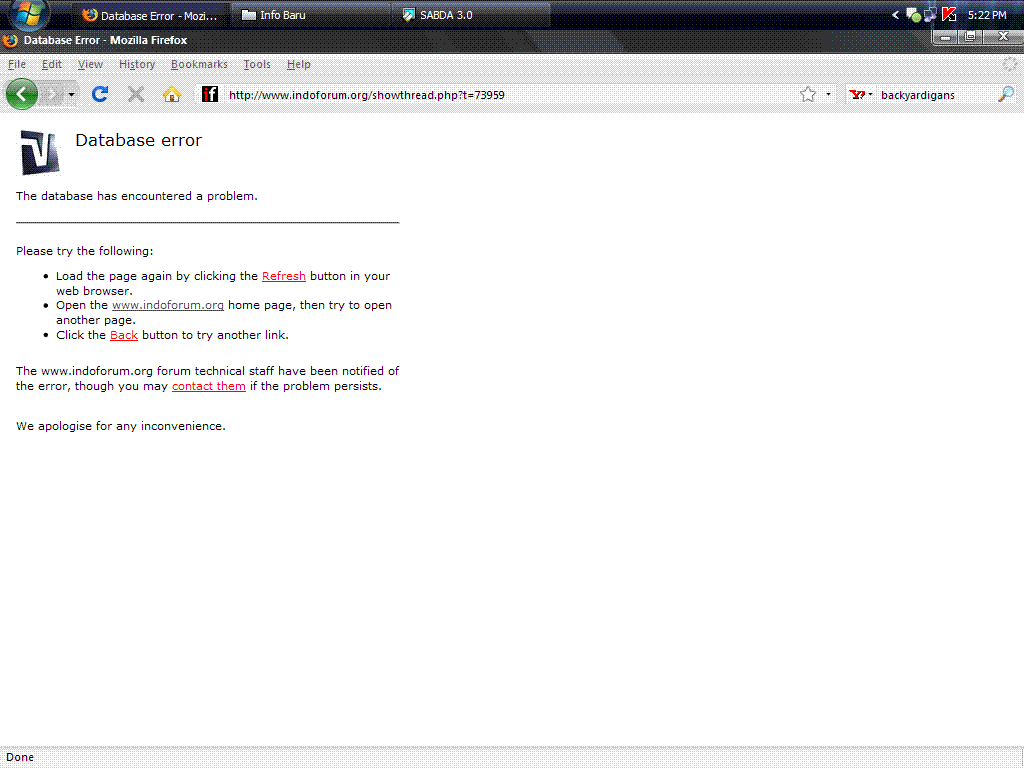This screenshot has height=768, width=1024.
Task: Open the Windows Start orb
Action: click(29, 14)
